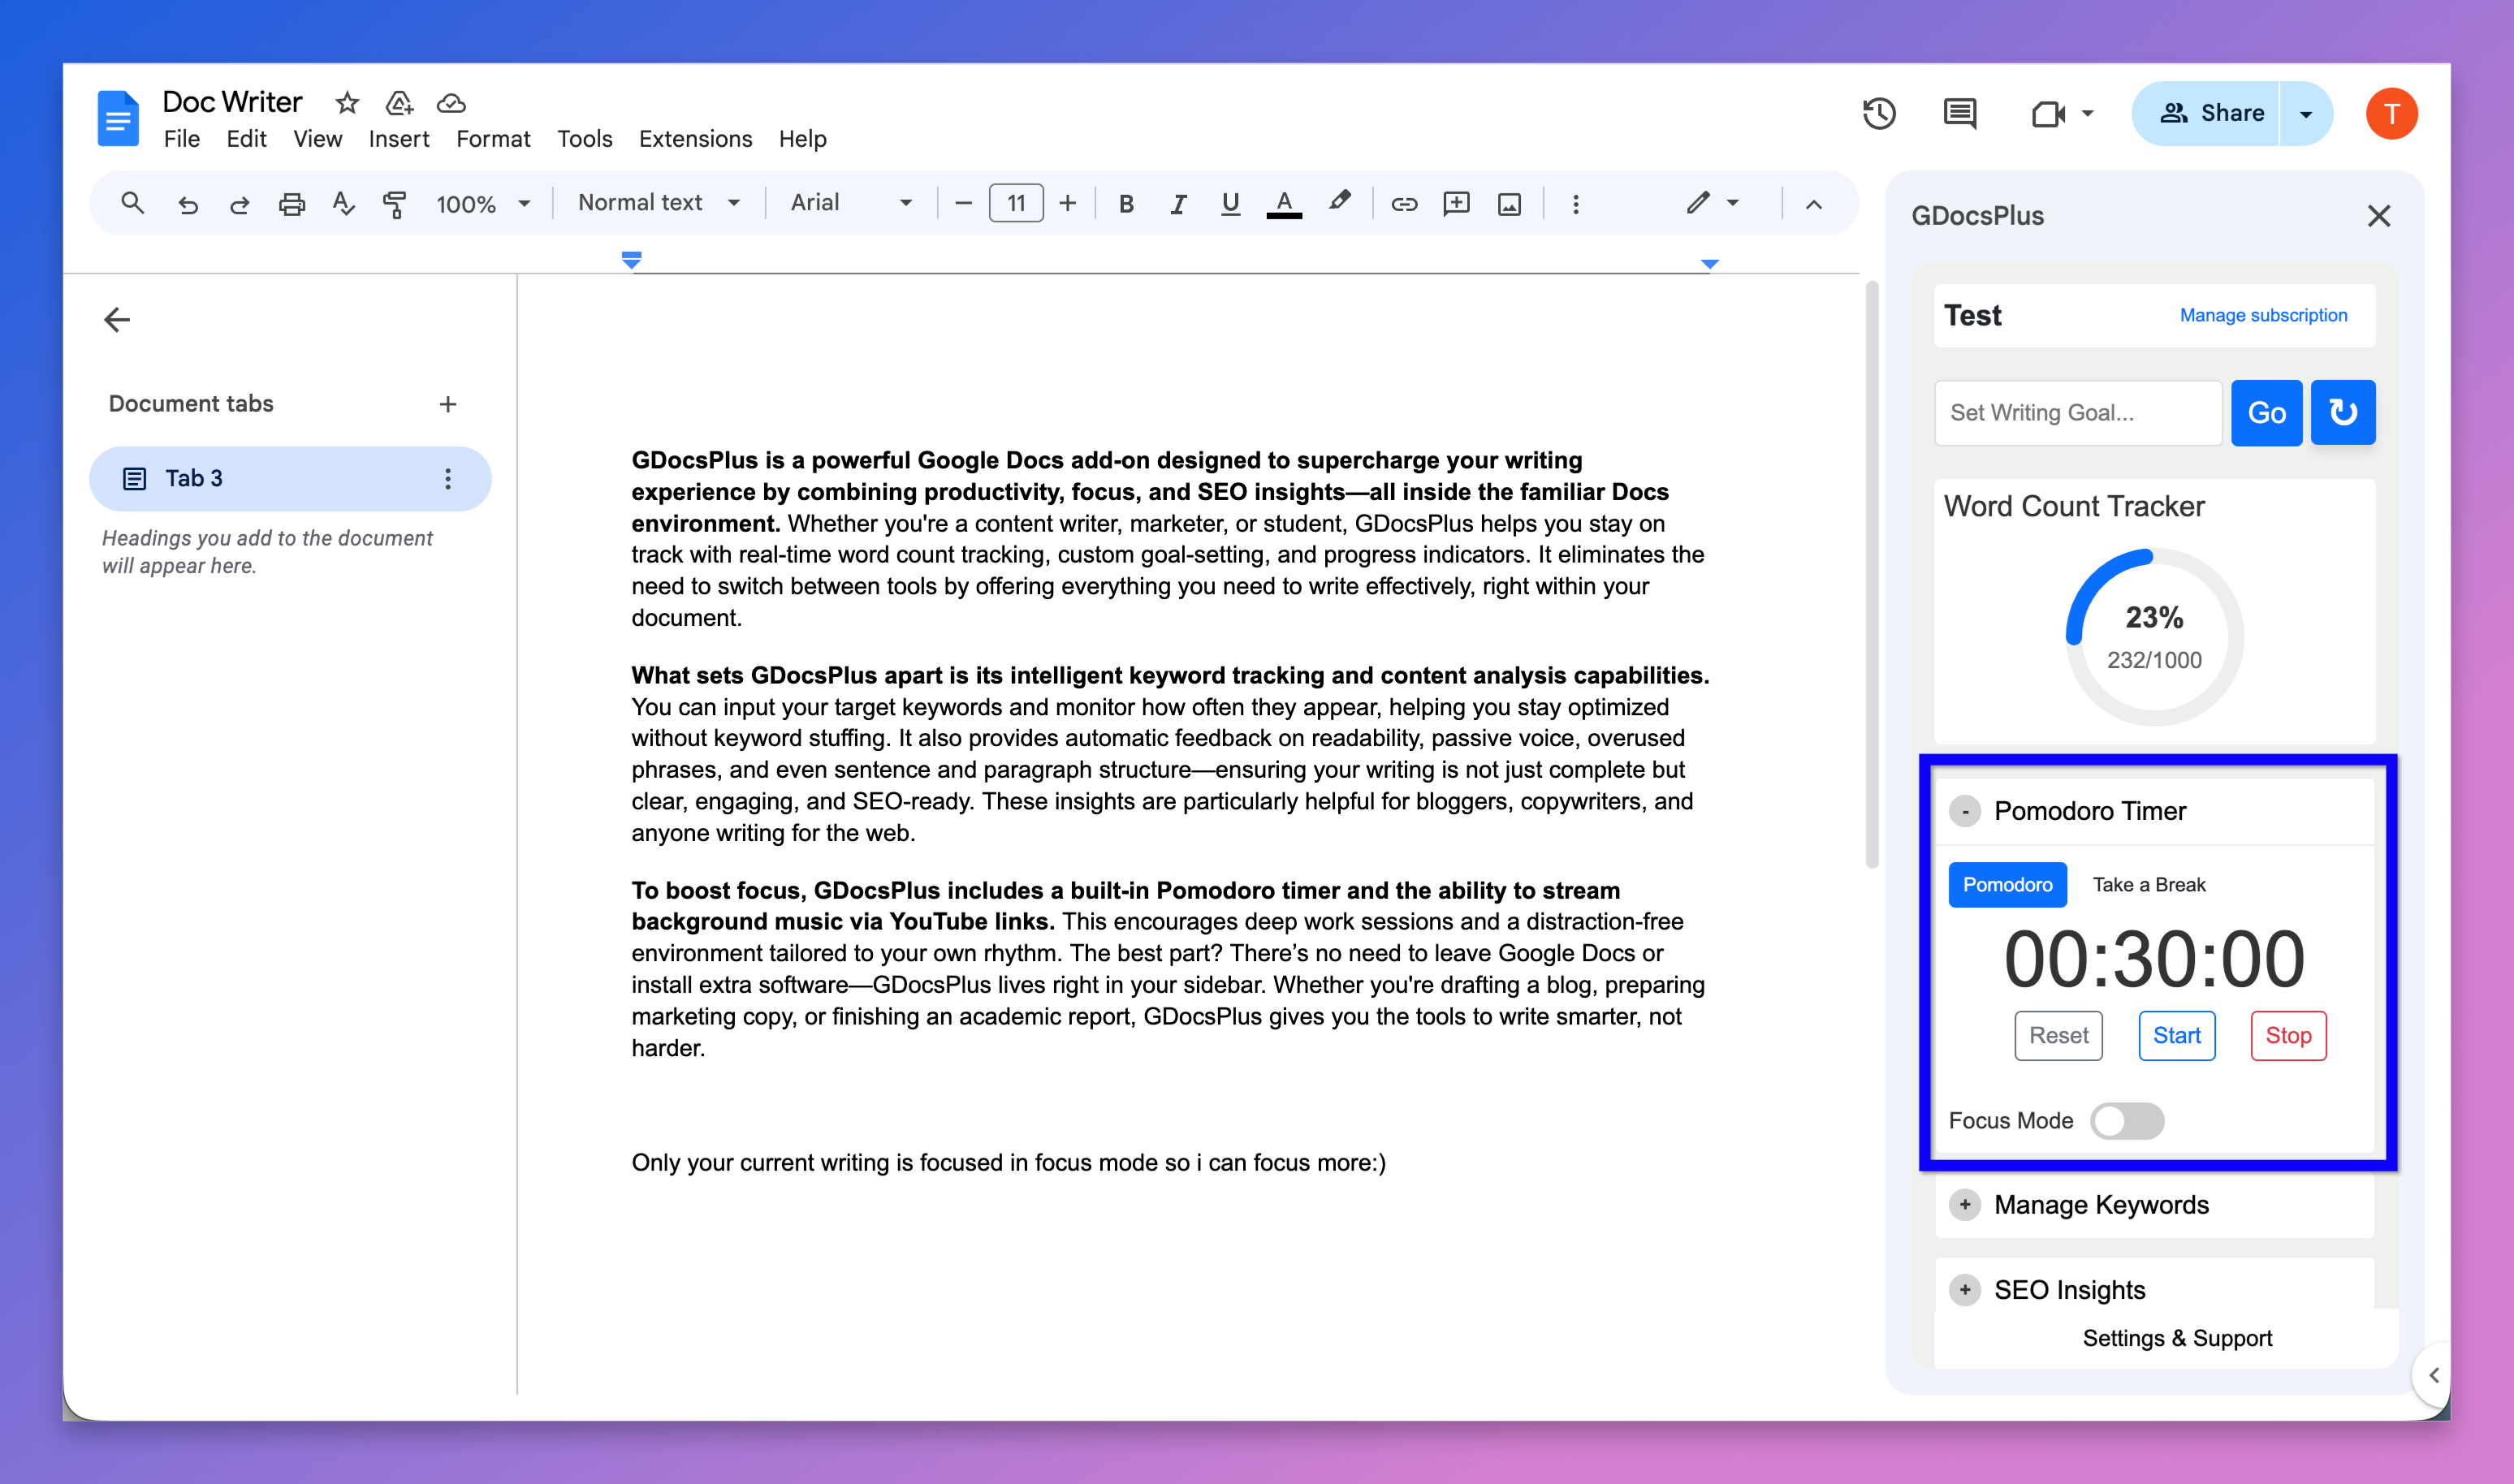Click the paint format roller icon
The width and height of the screenshot is (2514, 1484).
395,204
